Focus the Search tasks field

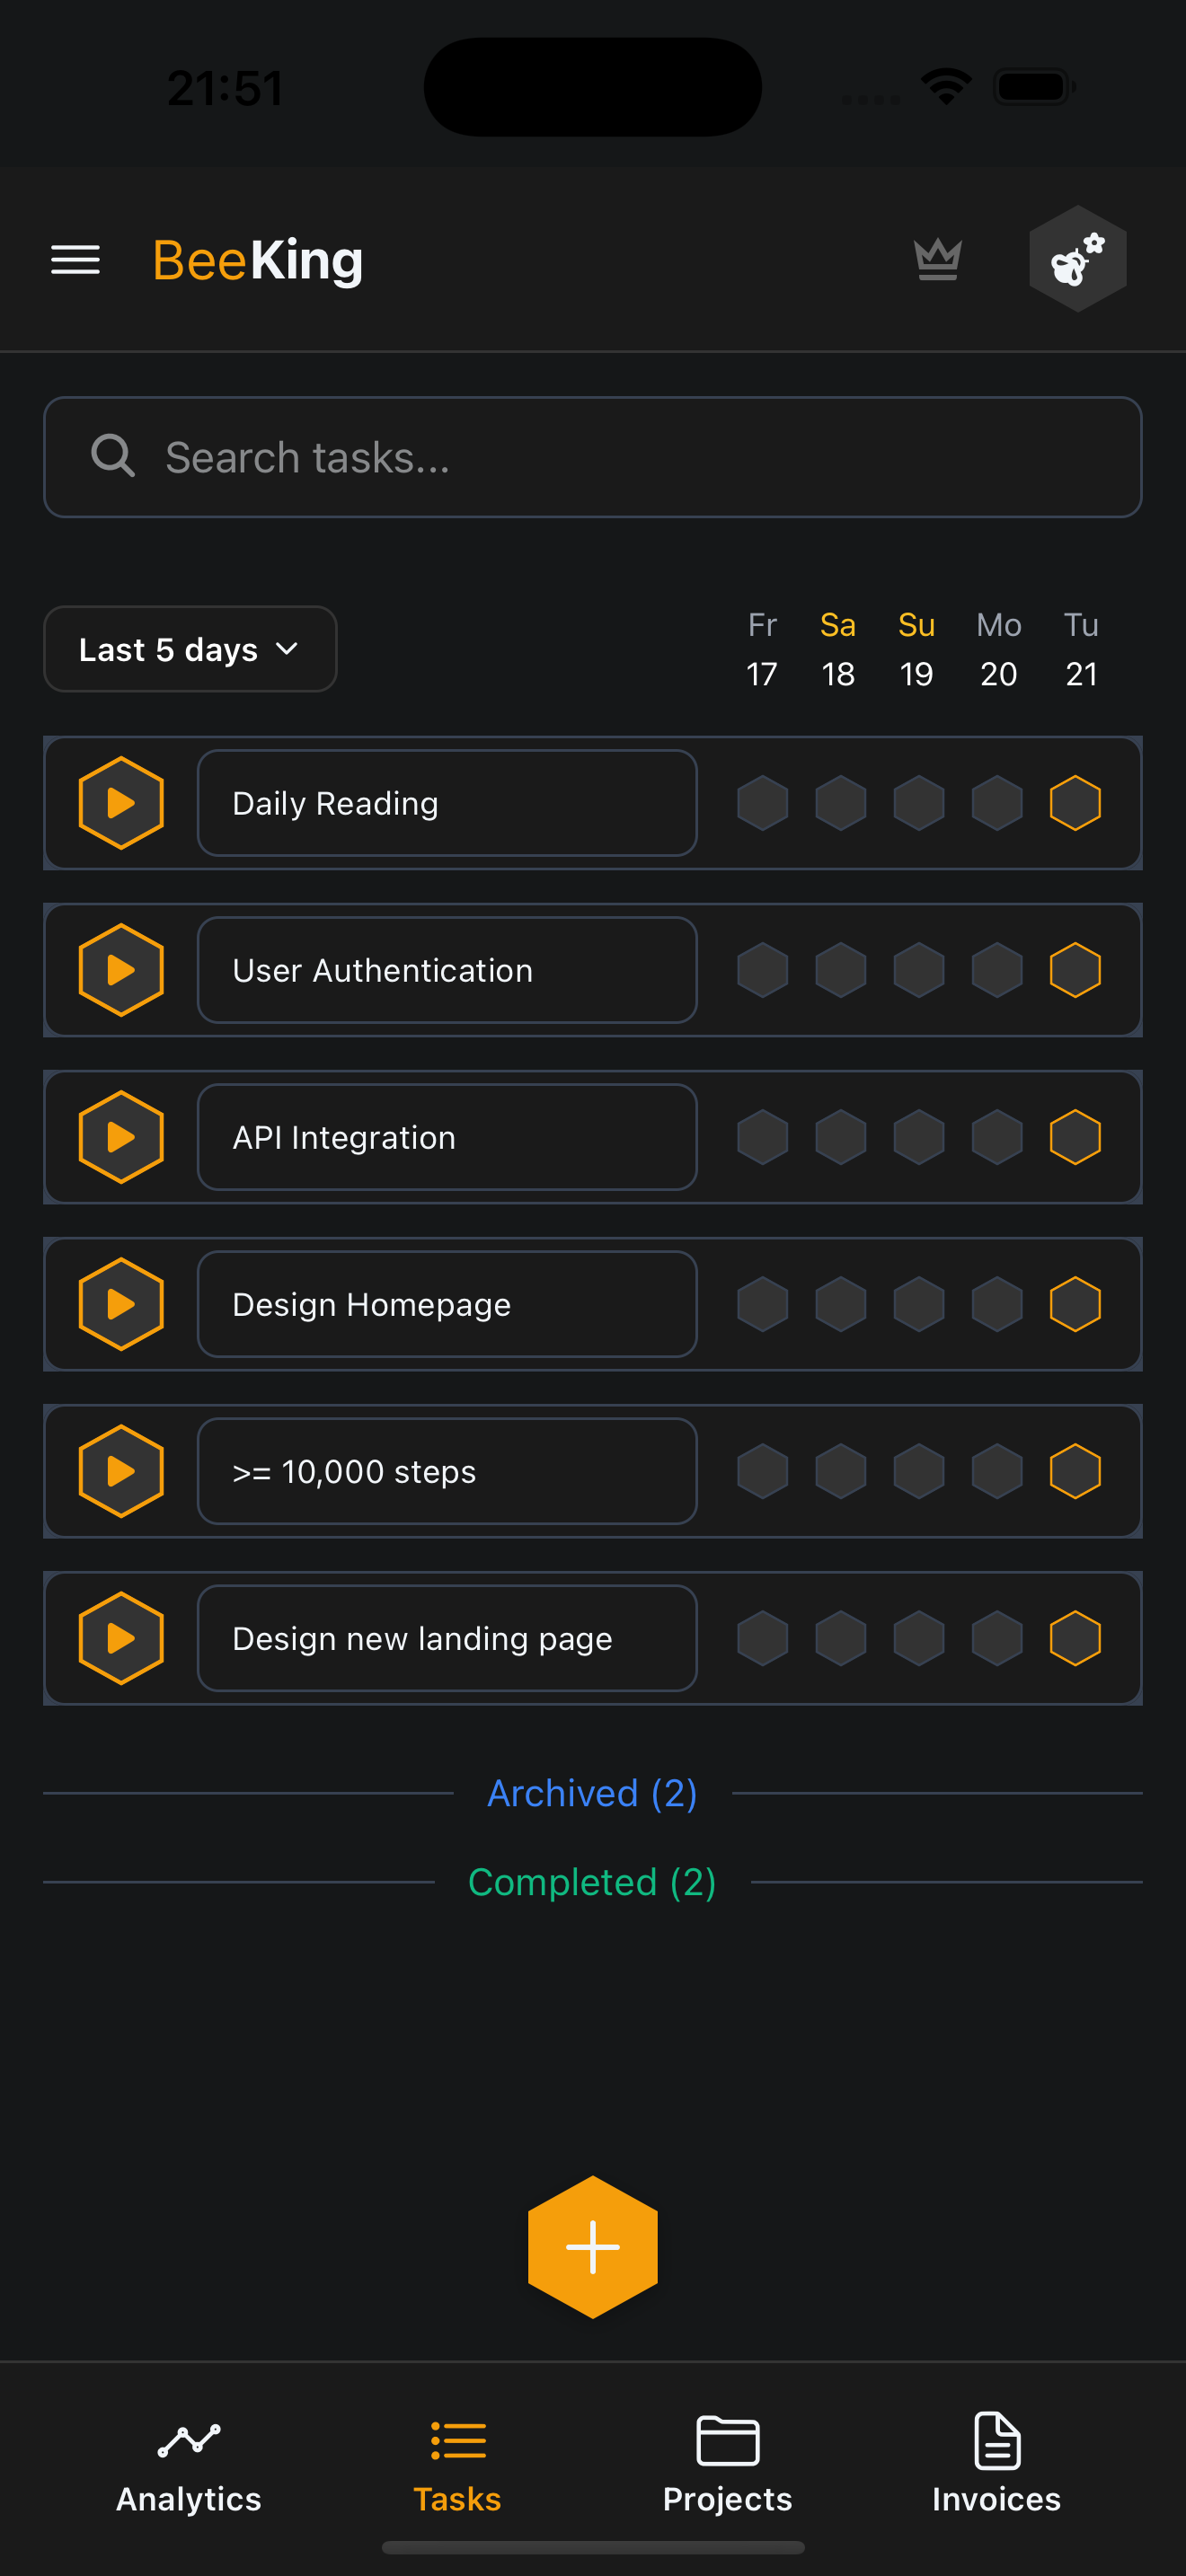click(592, 457)
